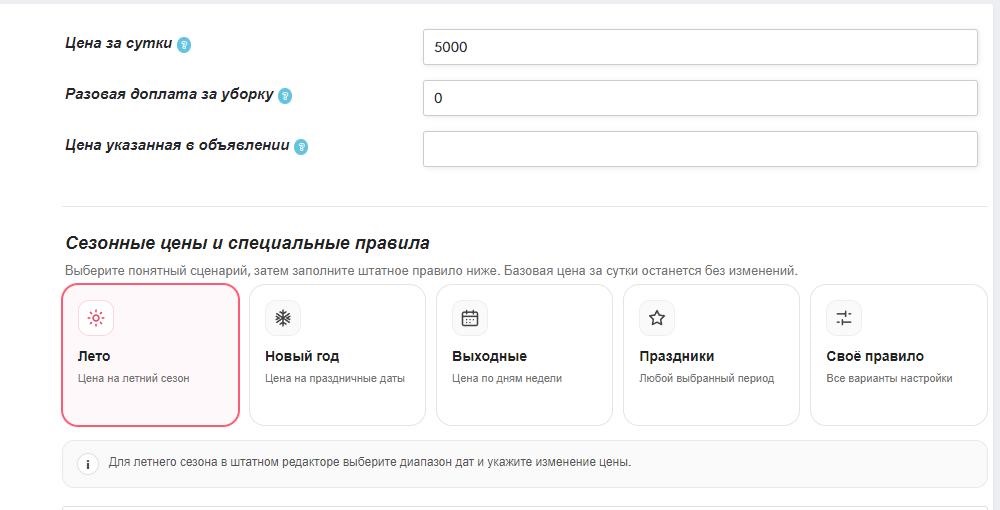Click the hint text Для летнего сезона
The width and height of the screenshot is (1000, 510).
(370, 462)
